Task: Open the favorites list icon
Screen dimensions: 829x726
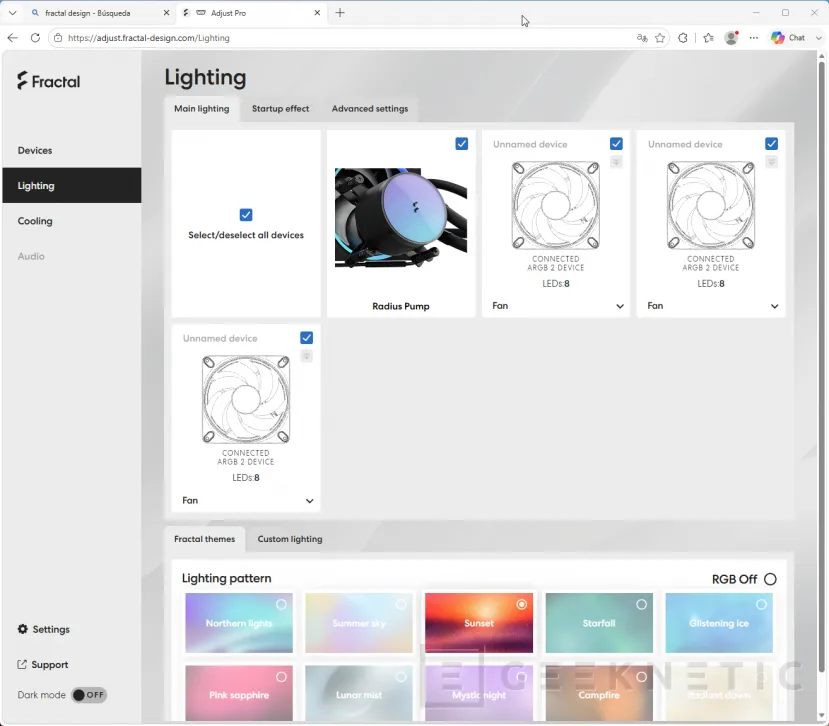Action: point(708,38)
